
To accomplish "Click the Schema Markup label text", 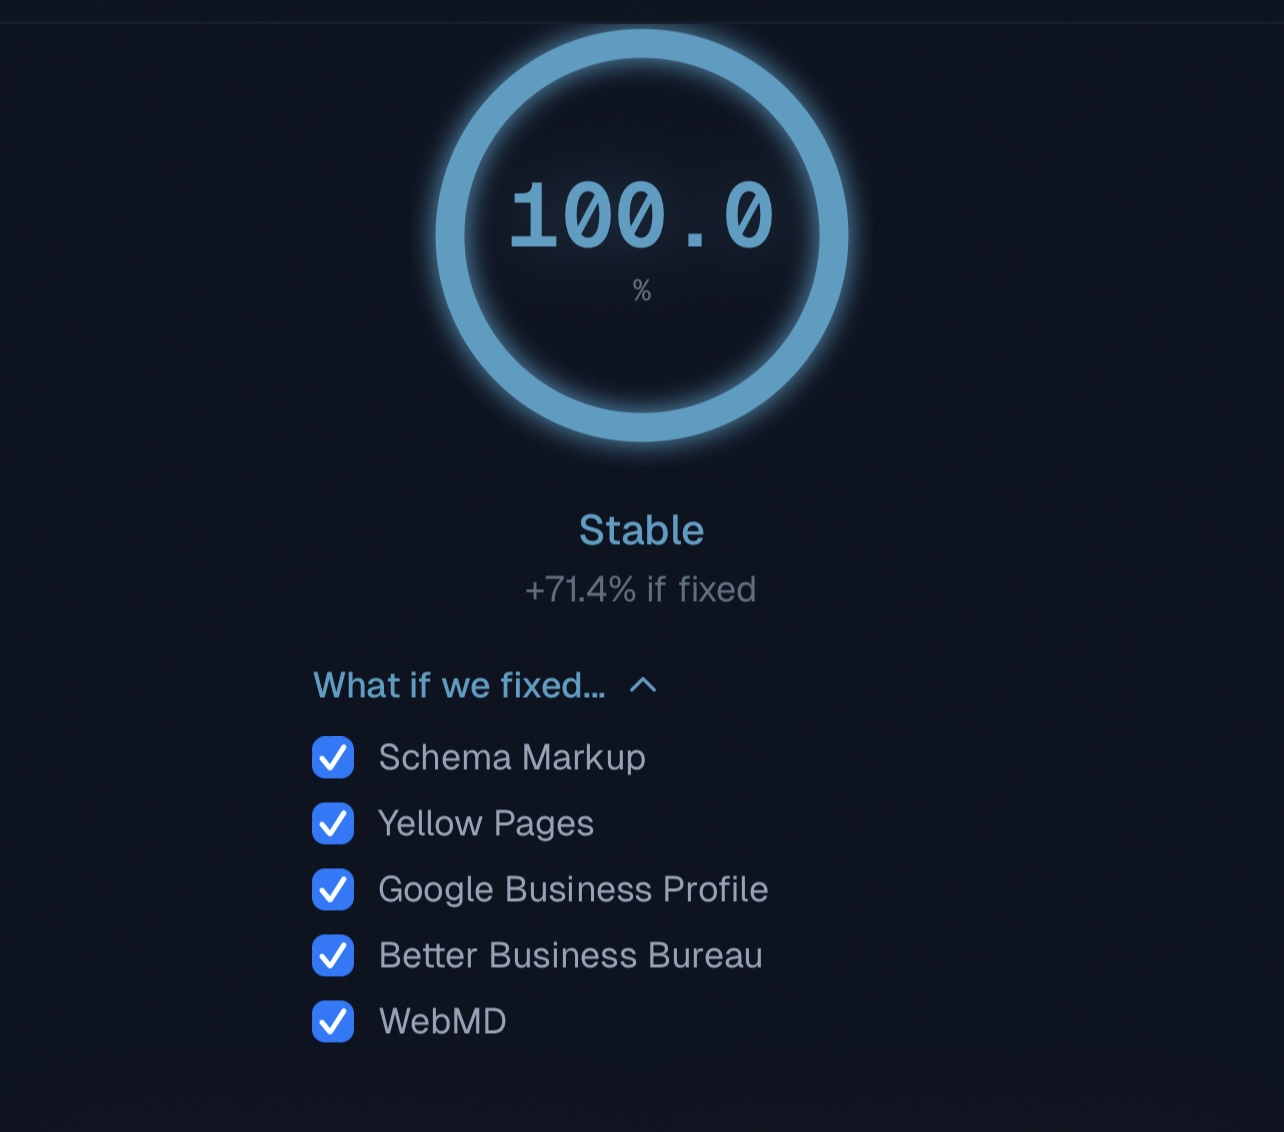I will pos(511,757).
